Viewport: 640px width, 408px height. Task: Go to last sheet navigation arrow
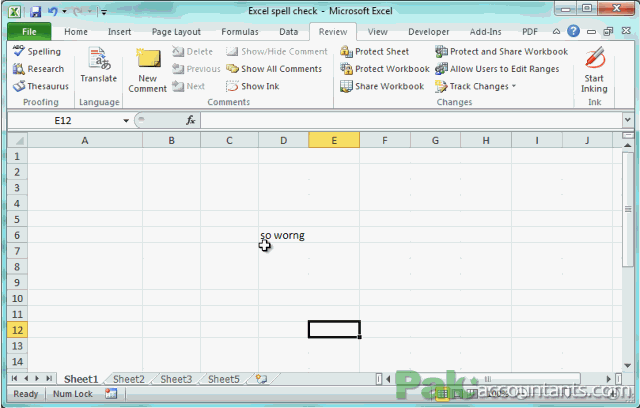49,379
